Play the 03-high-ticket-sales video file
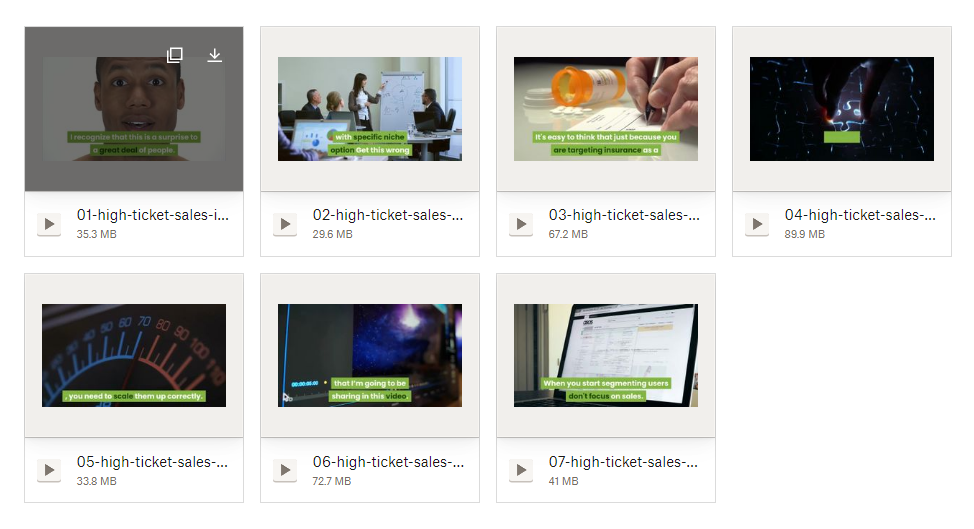Image resolution: width=974 pixels, height=529 pixels. pyautogui.click(x=521, y=224)
